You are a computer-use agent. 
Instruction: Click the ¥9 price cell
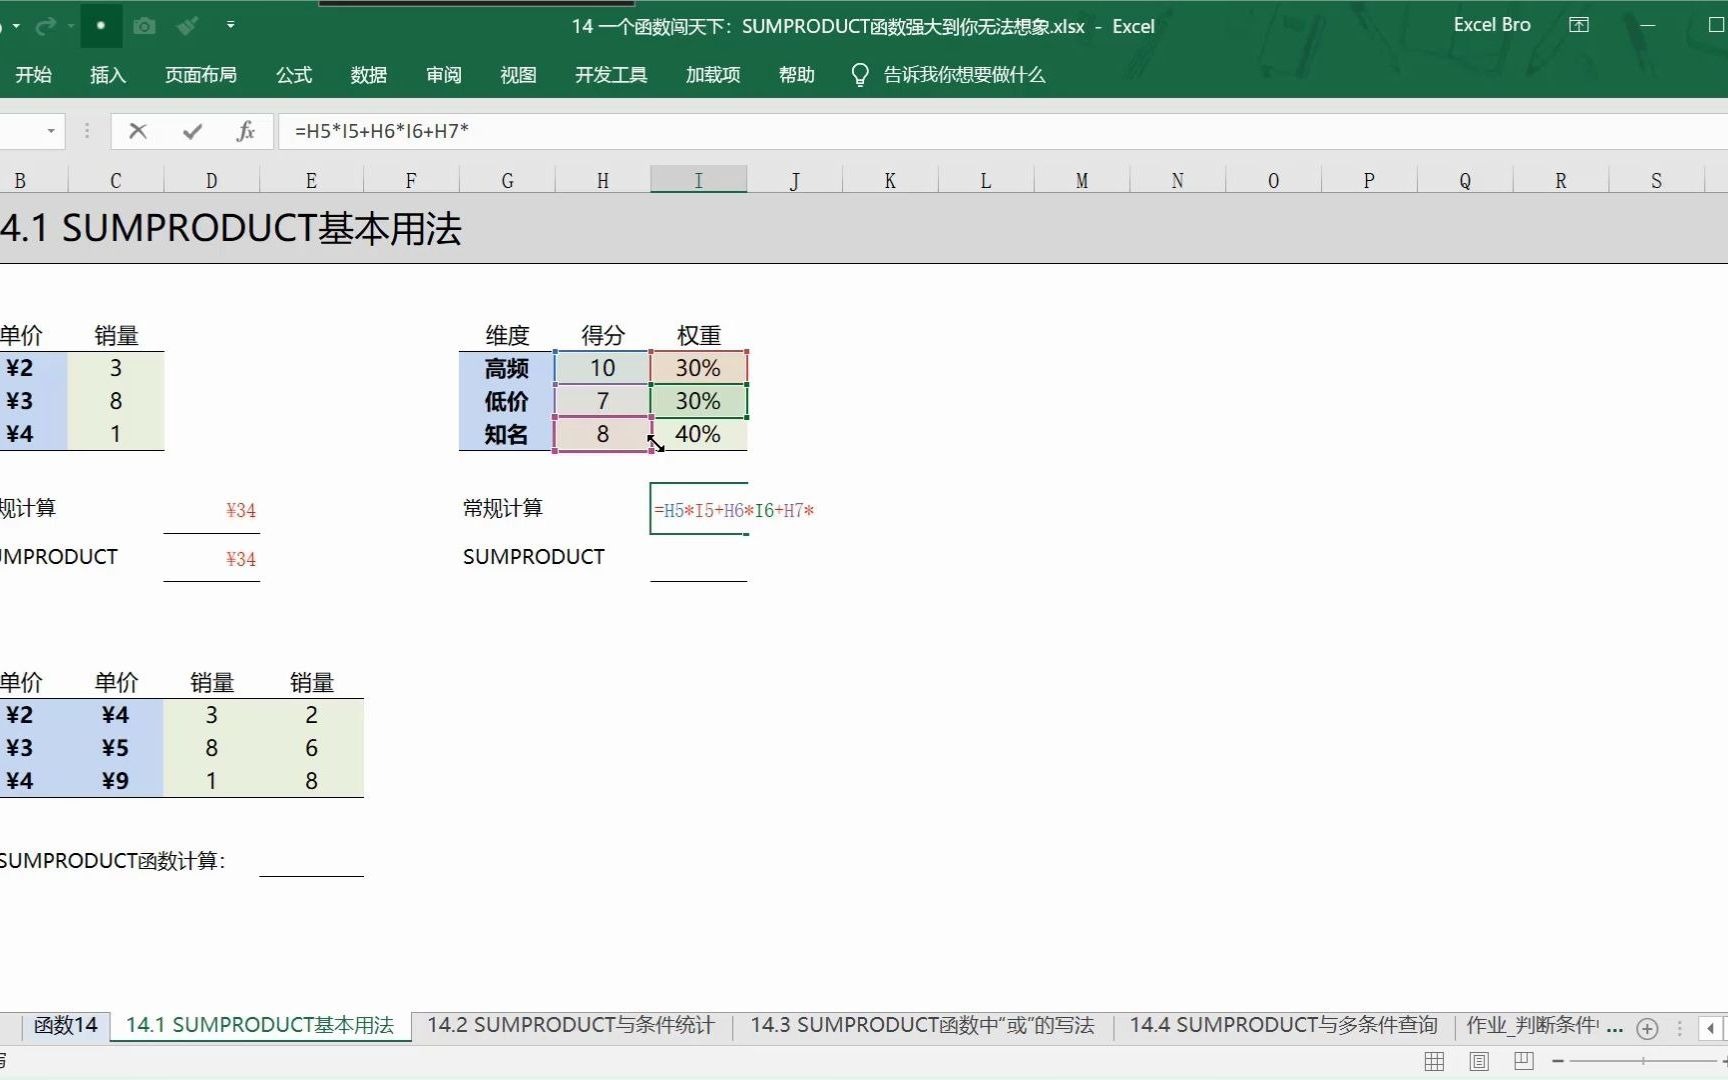pos(115,780)
